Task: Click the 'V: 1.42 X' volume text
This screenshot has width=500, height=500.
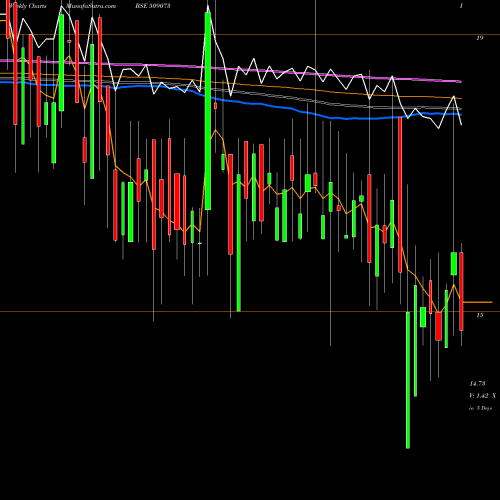Action: pos(483,396)
